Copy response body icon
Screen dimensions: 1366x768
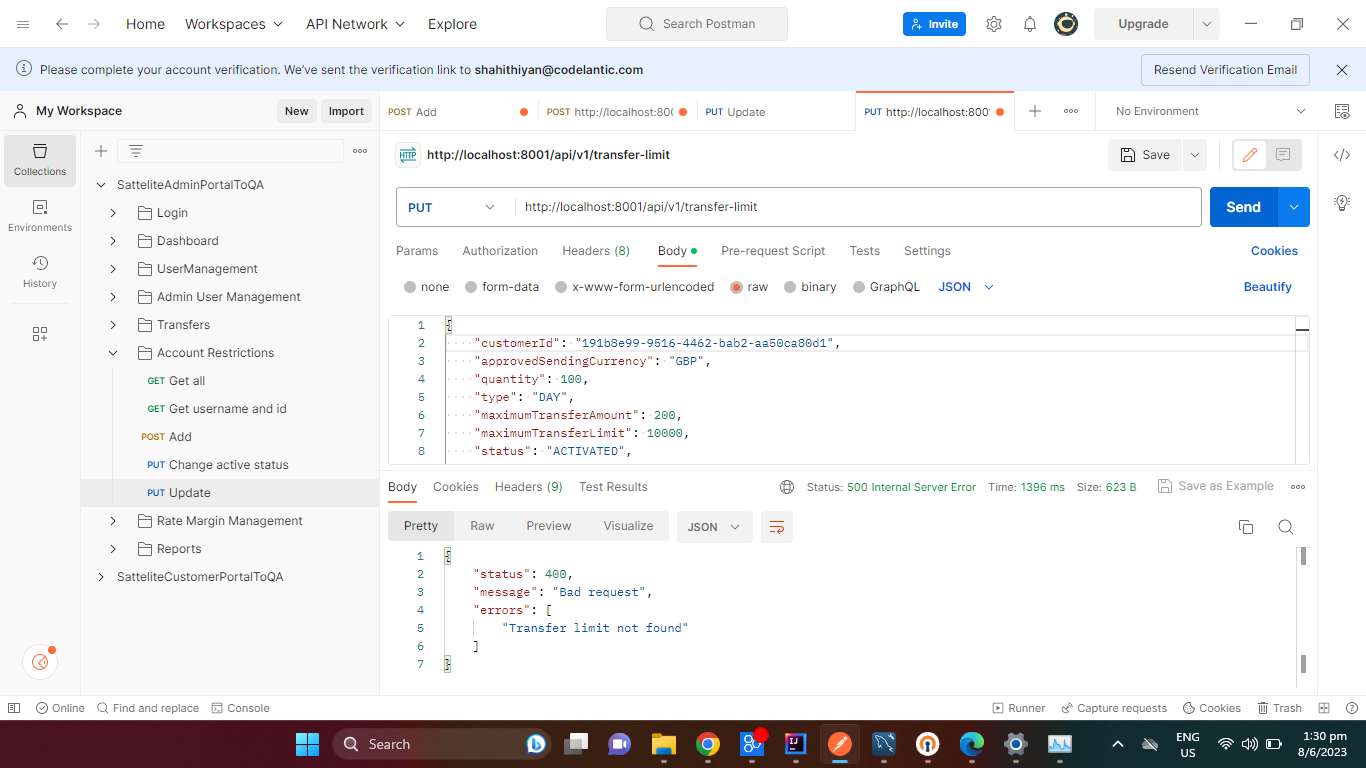point(1246,527)
